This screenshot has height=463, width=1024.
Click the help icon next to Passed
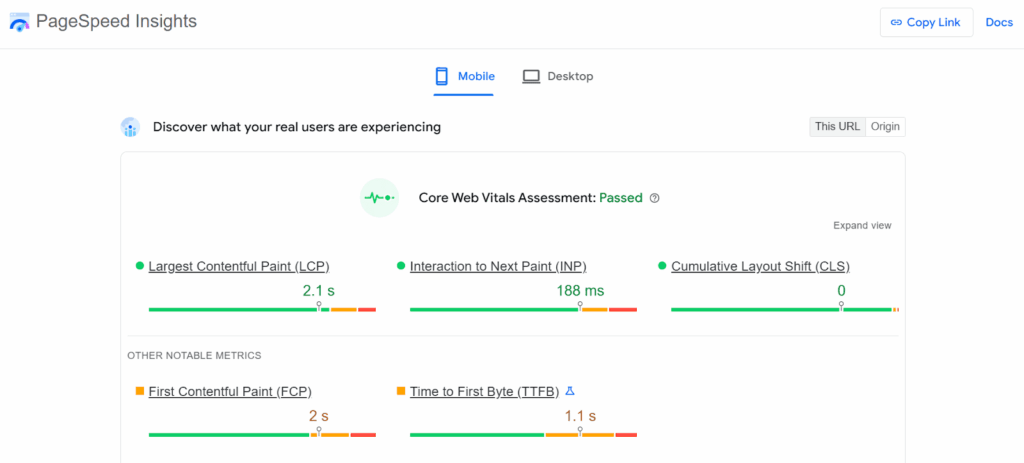click(654, 198)
